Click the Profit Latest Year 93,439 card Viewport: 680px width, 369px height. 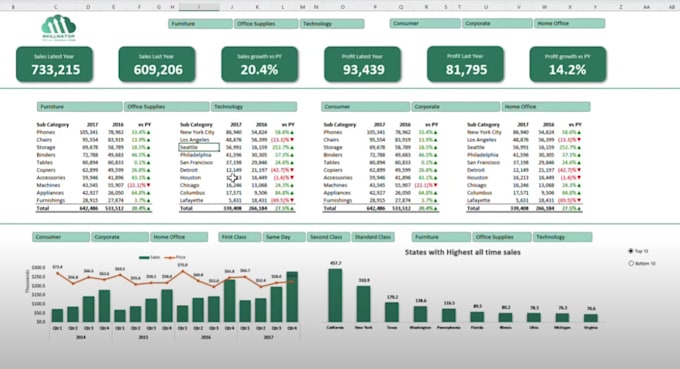tap(363, 64)
